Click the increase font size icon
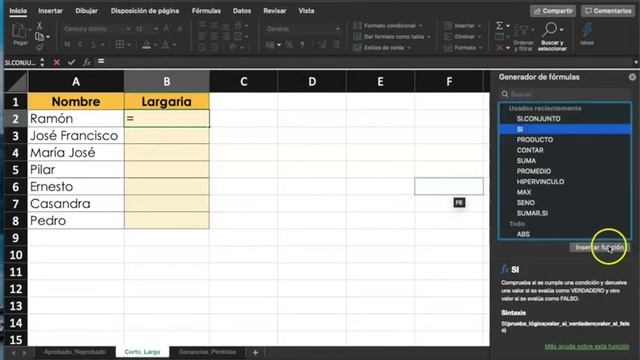The width and height of the screenshot is (640, 360). click(x=166, y=29)
